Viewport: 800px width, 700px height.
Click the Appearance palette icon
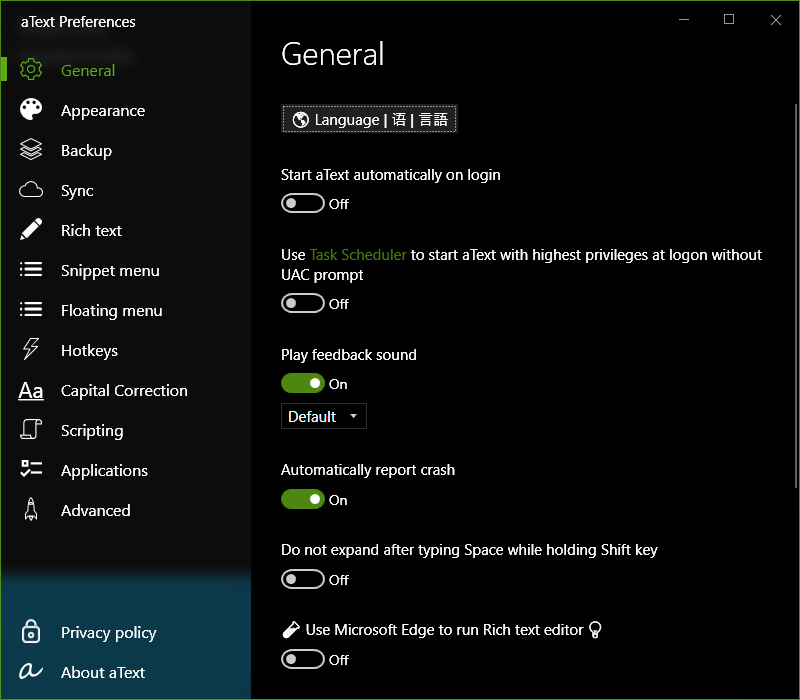click(x=31, y=110)
